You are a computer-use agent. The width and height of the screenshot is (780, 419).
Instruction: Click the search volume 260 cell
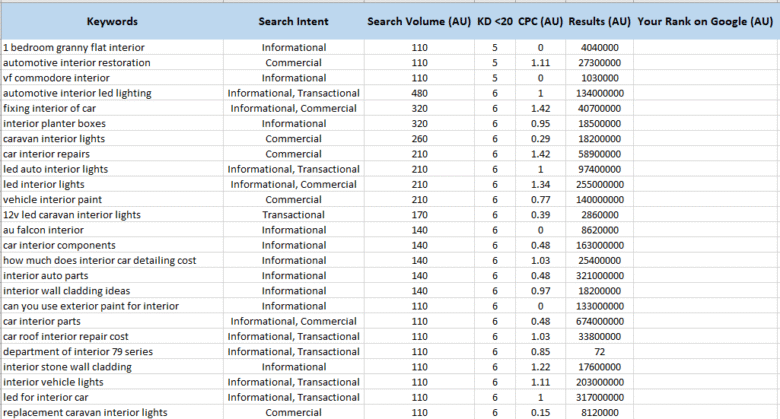(419, 139)
